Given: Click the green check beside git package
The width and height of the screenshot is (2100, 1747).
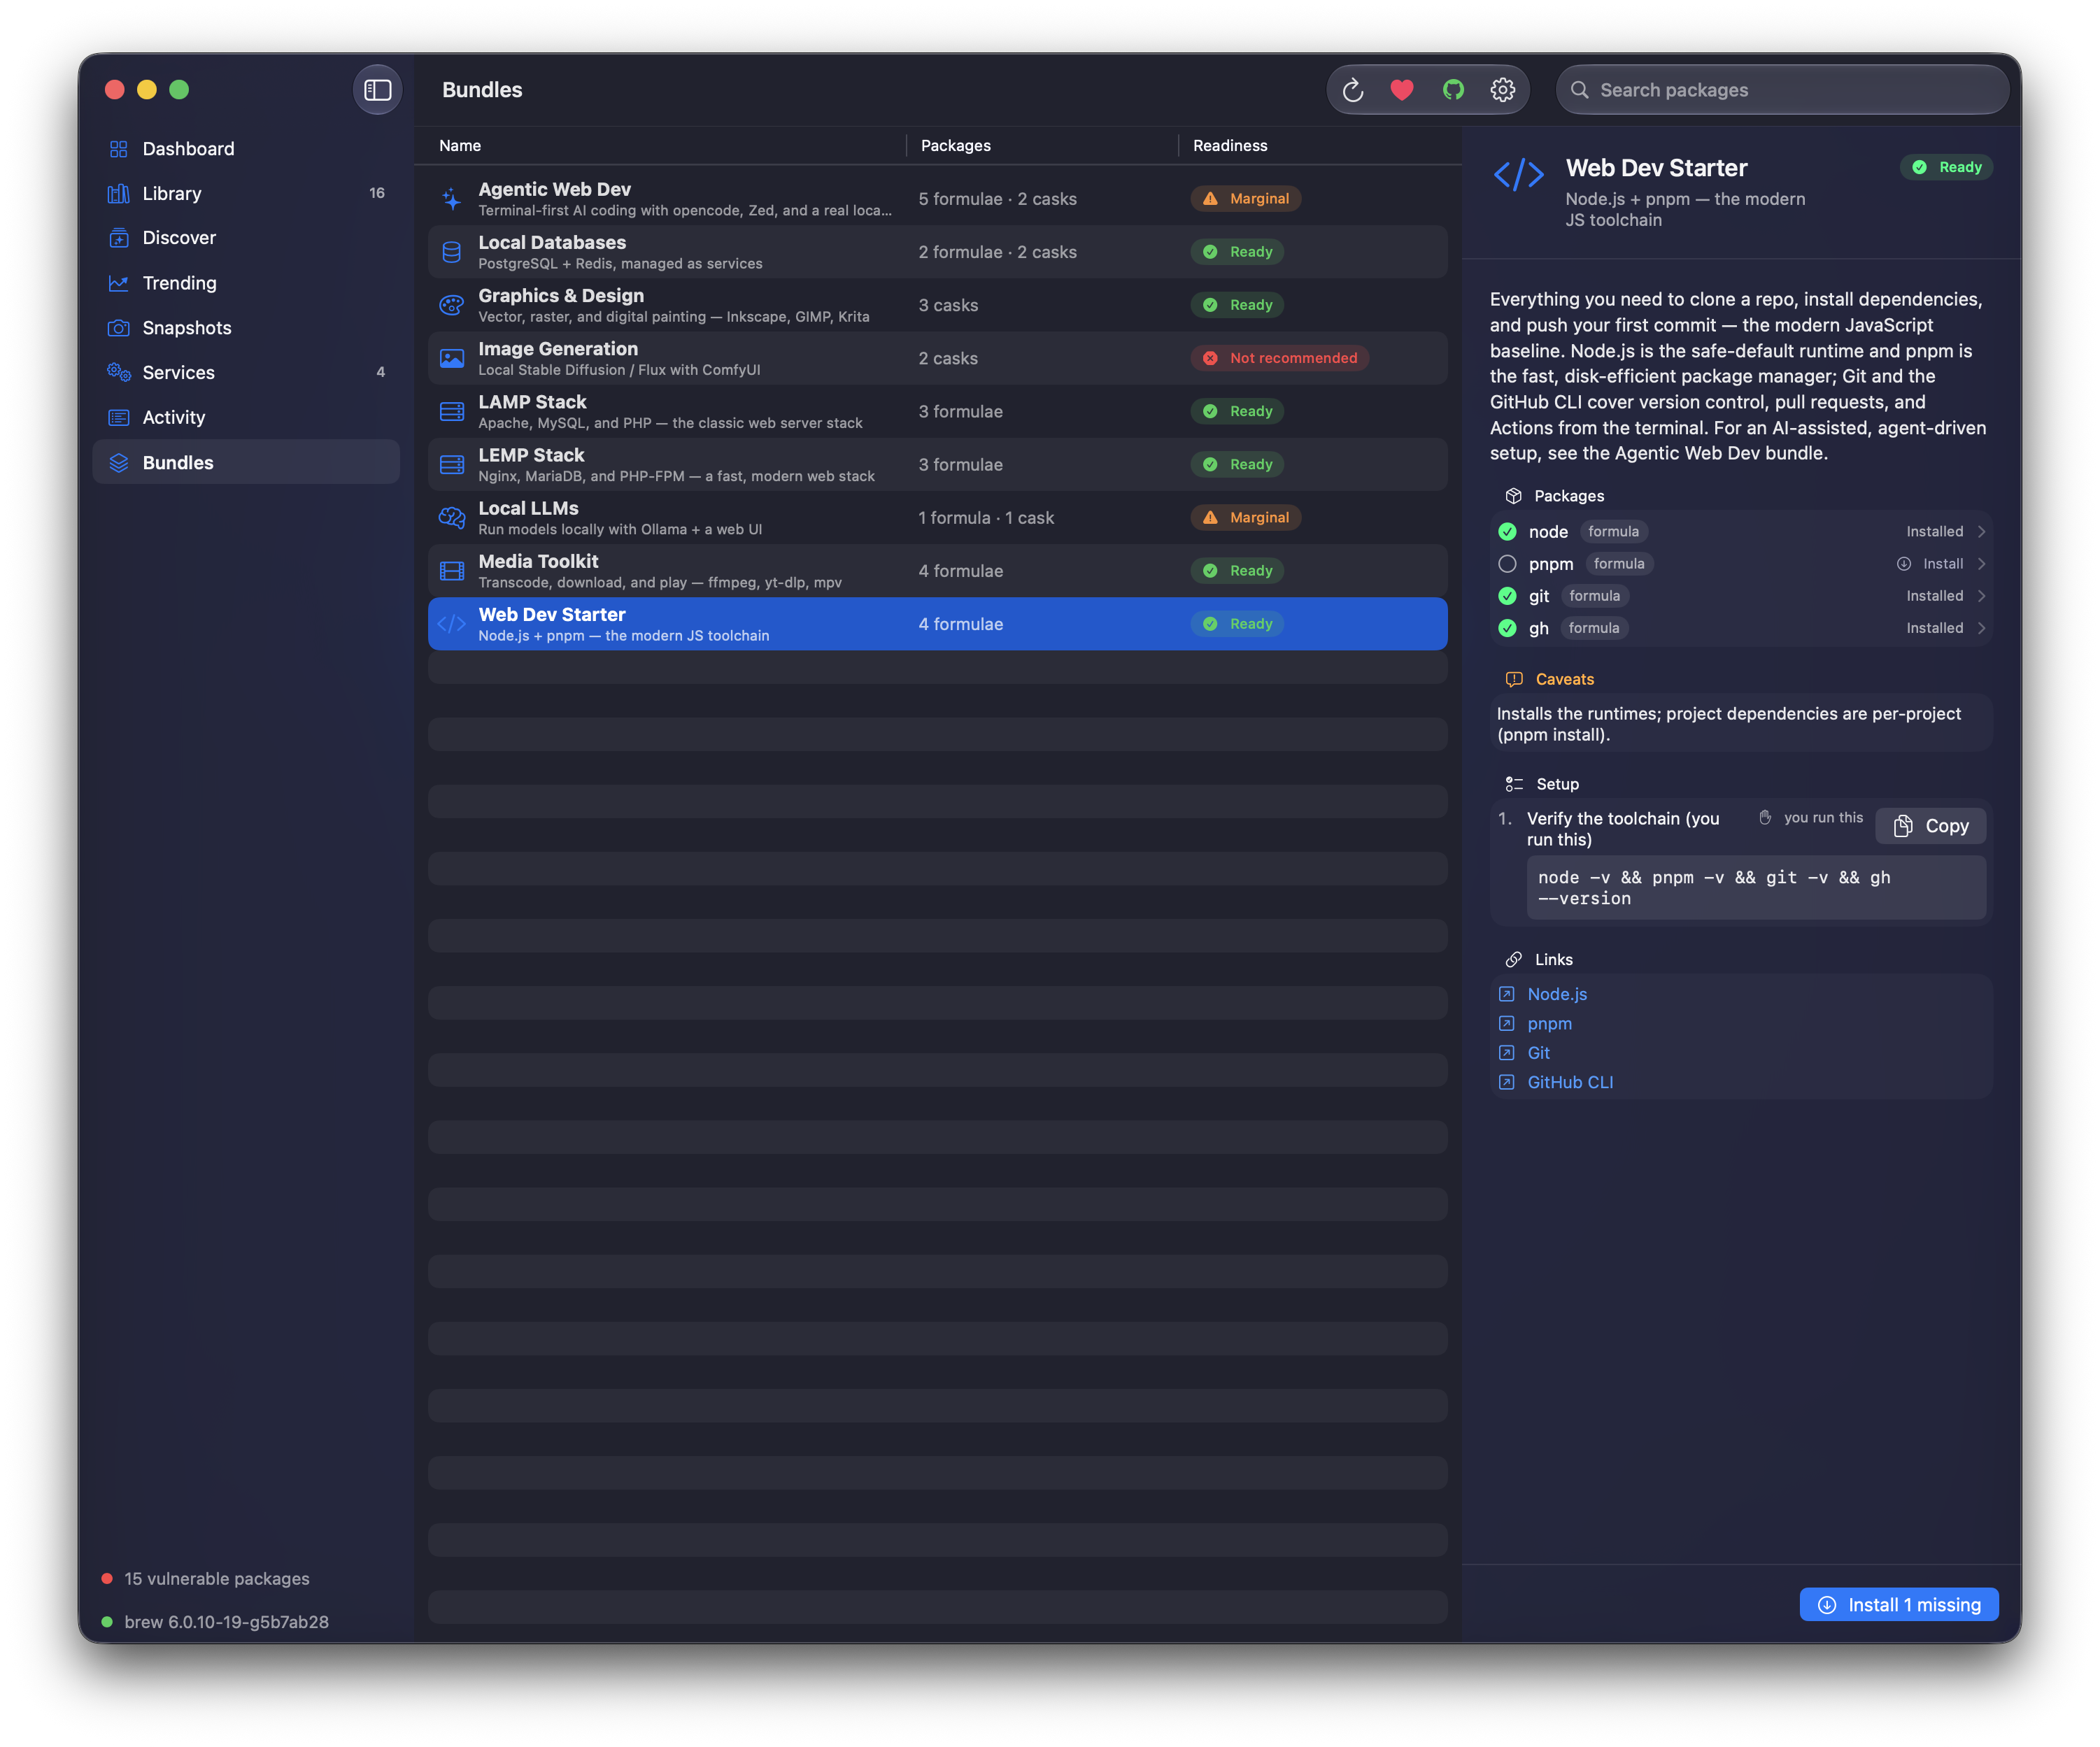Looking at the screenshot, I should [x=1507, y=596].
